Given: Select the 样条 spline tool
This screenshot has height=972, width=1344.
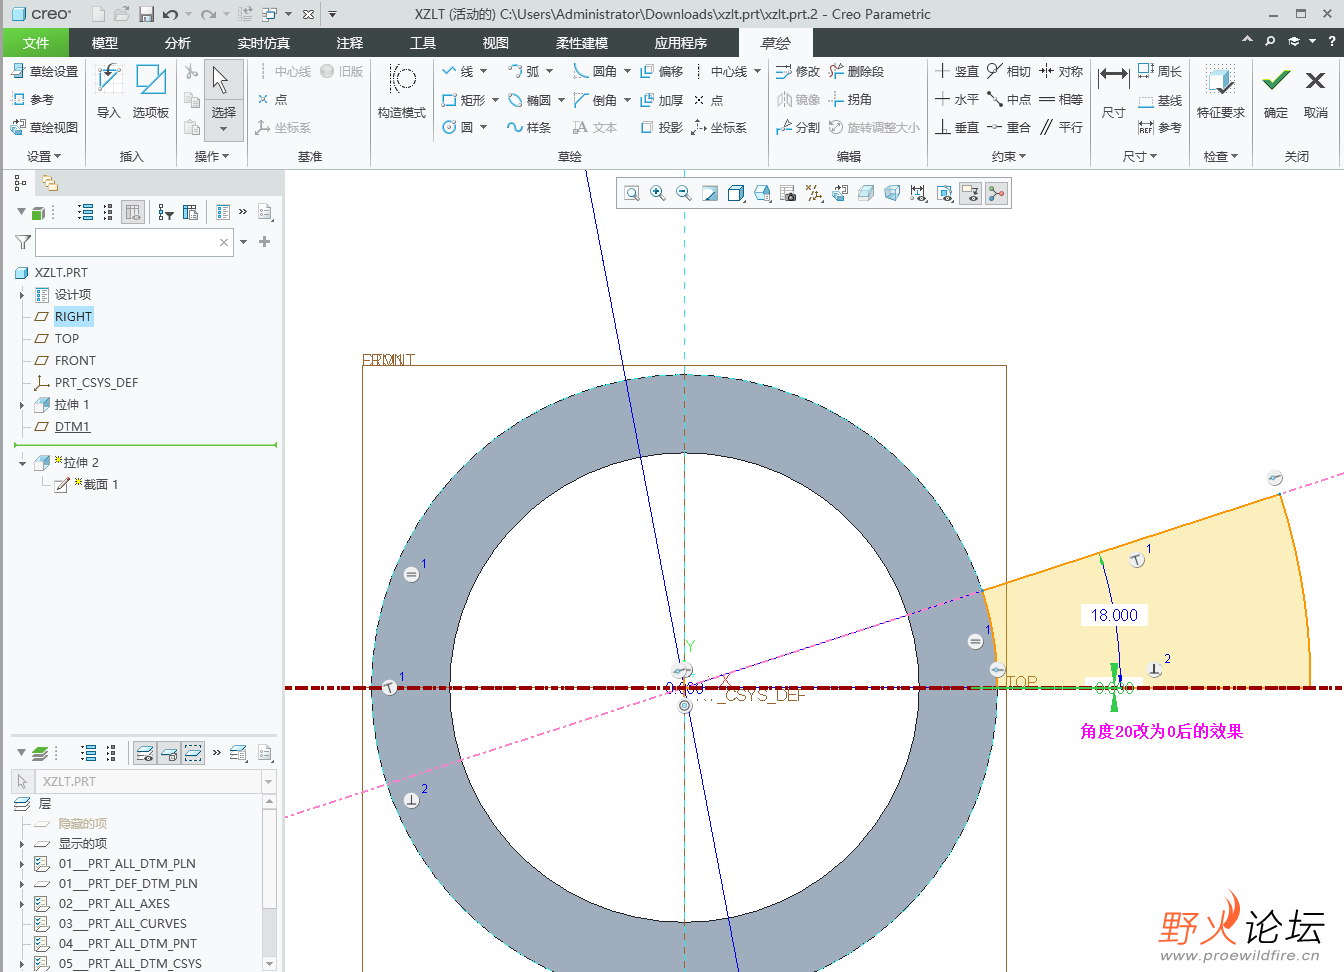Looking at the screenshot, I should (x=529, y=128).
